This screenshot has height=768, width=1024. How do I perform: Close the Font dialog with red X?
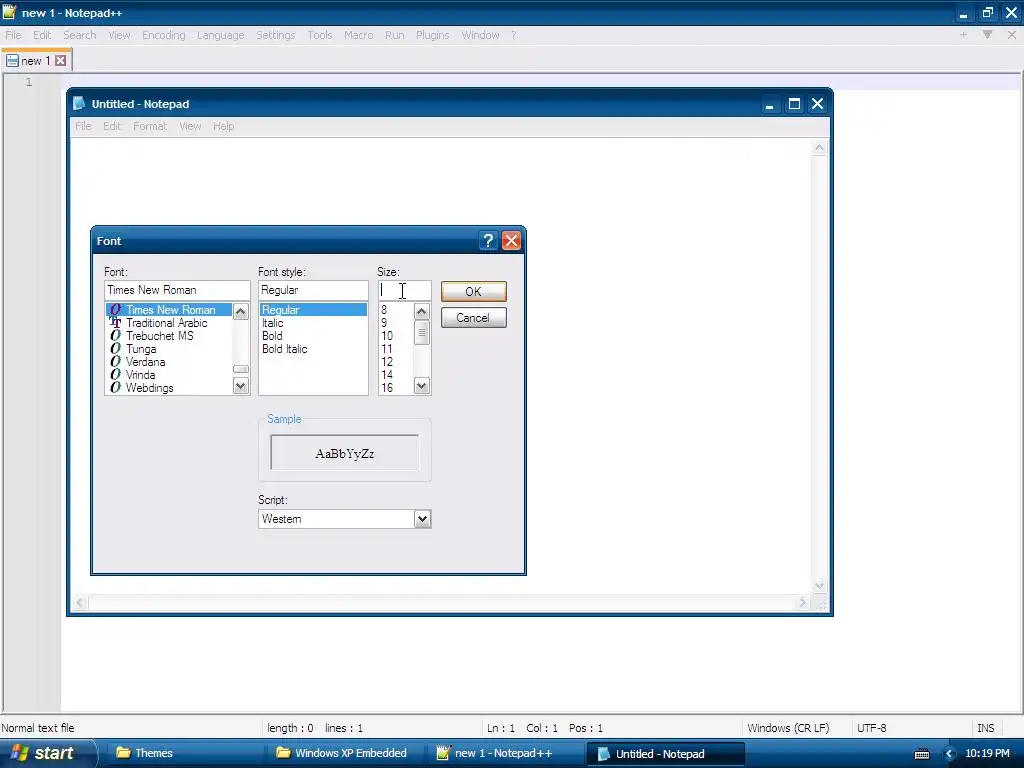[x=511, y=241]
